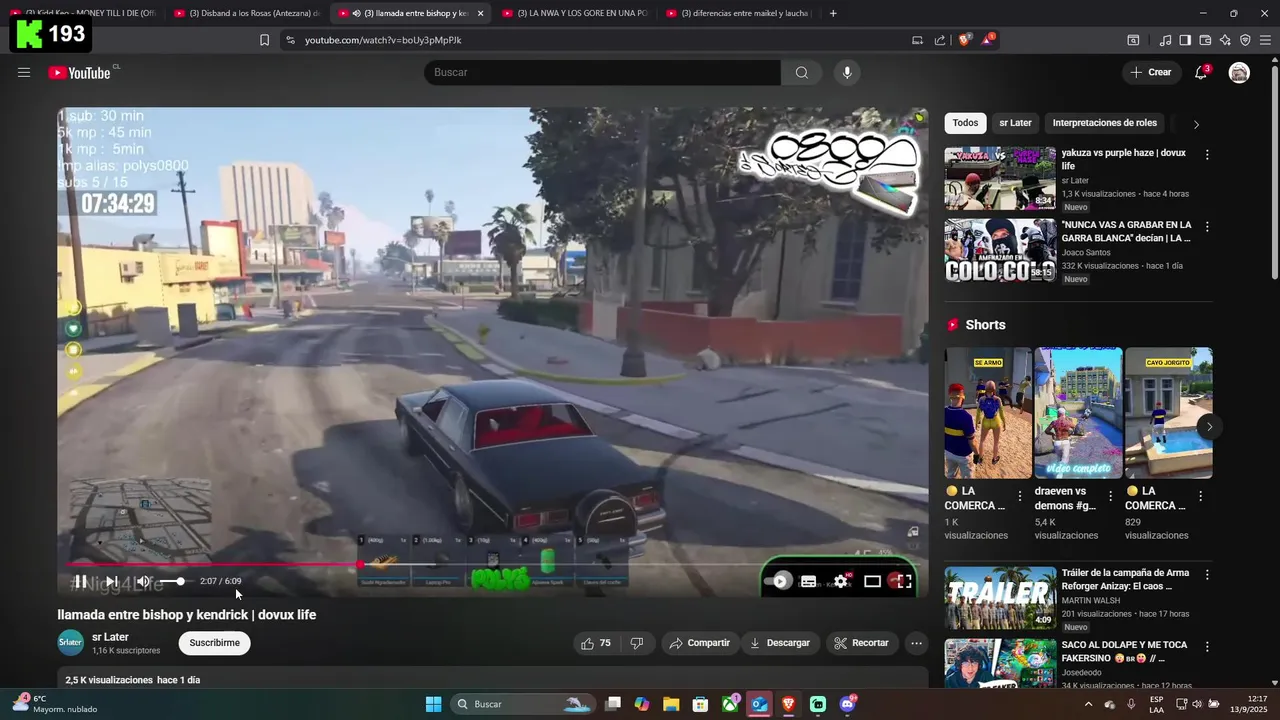The width and height of the screenshot is (1280, 720).
Task: Open the Windows Start menu
Action: (x=433, y=704)
